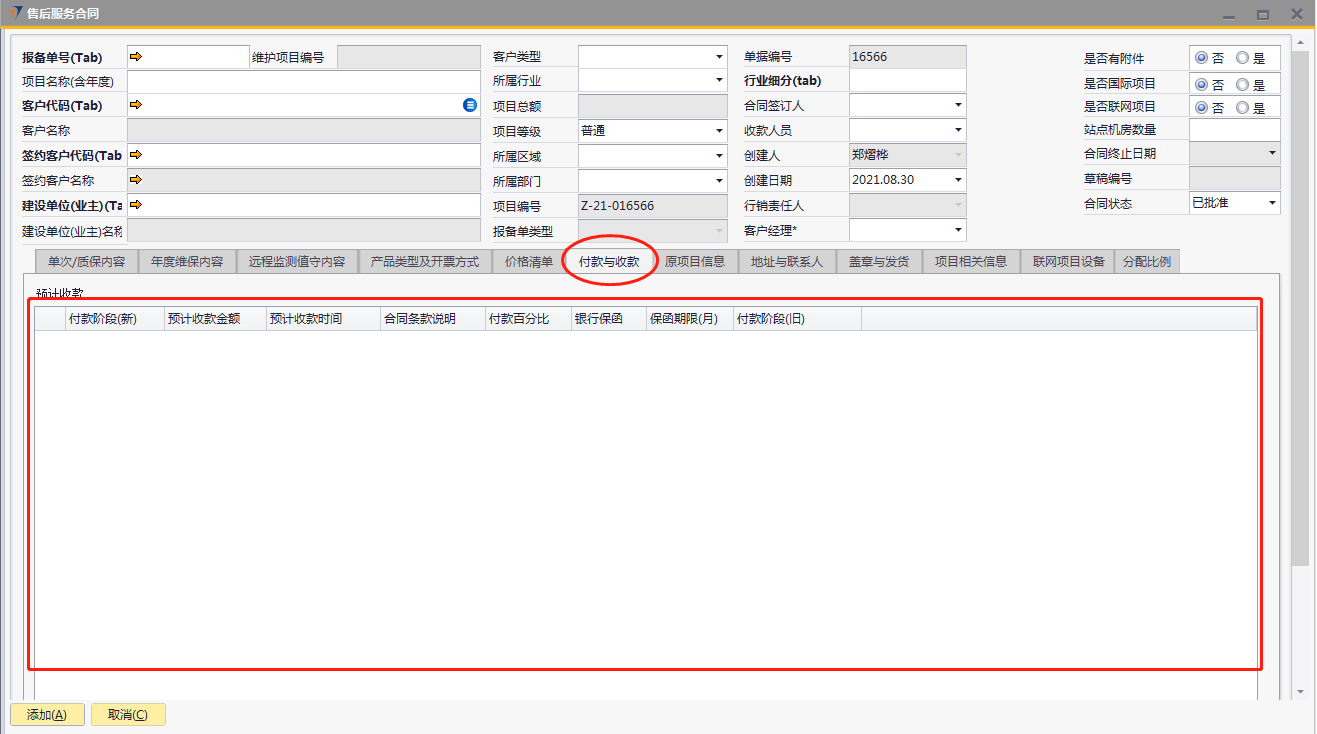Click the arrow icon in 签约客户名称 field
1317x734 pixels.
137,180
